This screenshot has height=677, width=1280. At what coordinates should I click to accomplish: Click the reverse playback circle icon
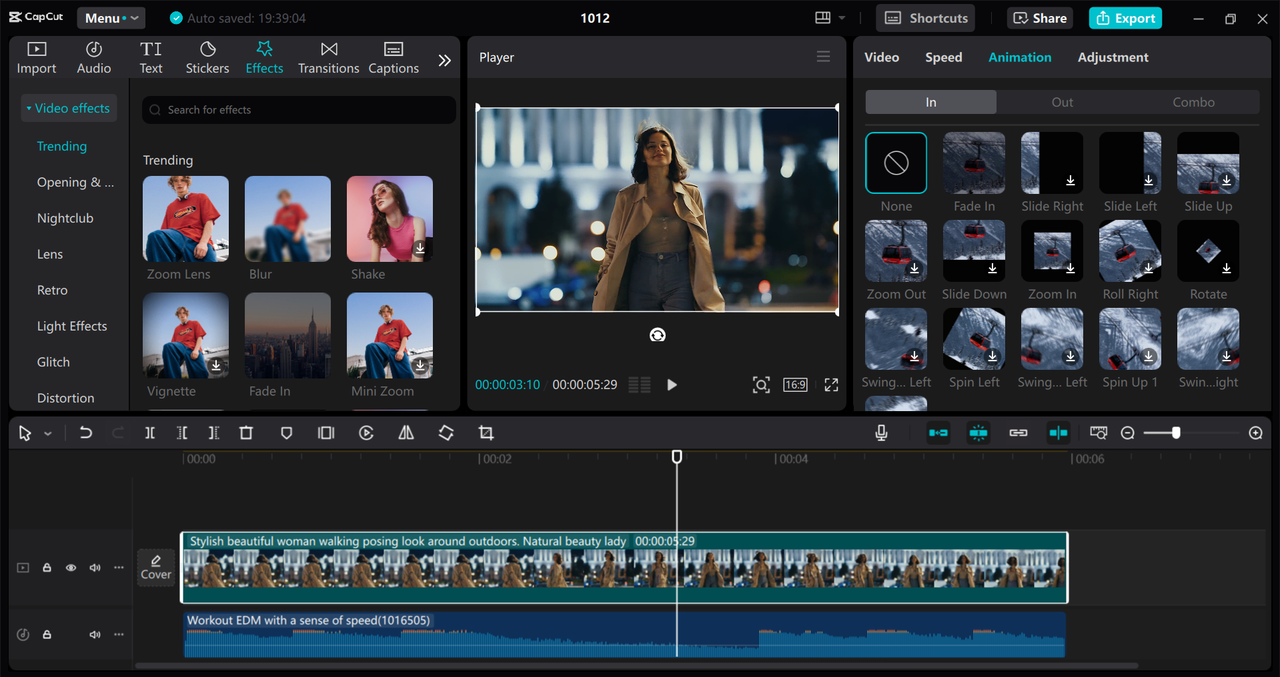click(366, 433)
